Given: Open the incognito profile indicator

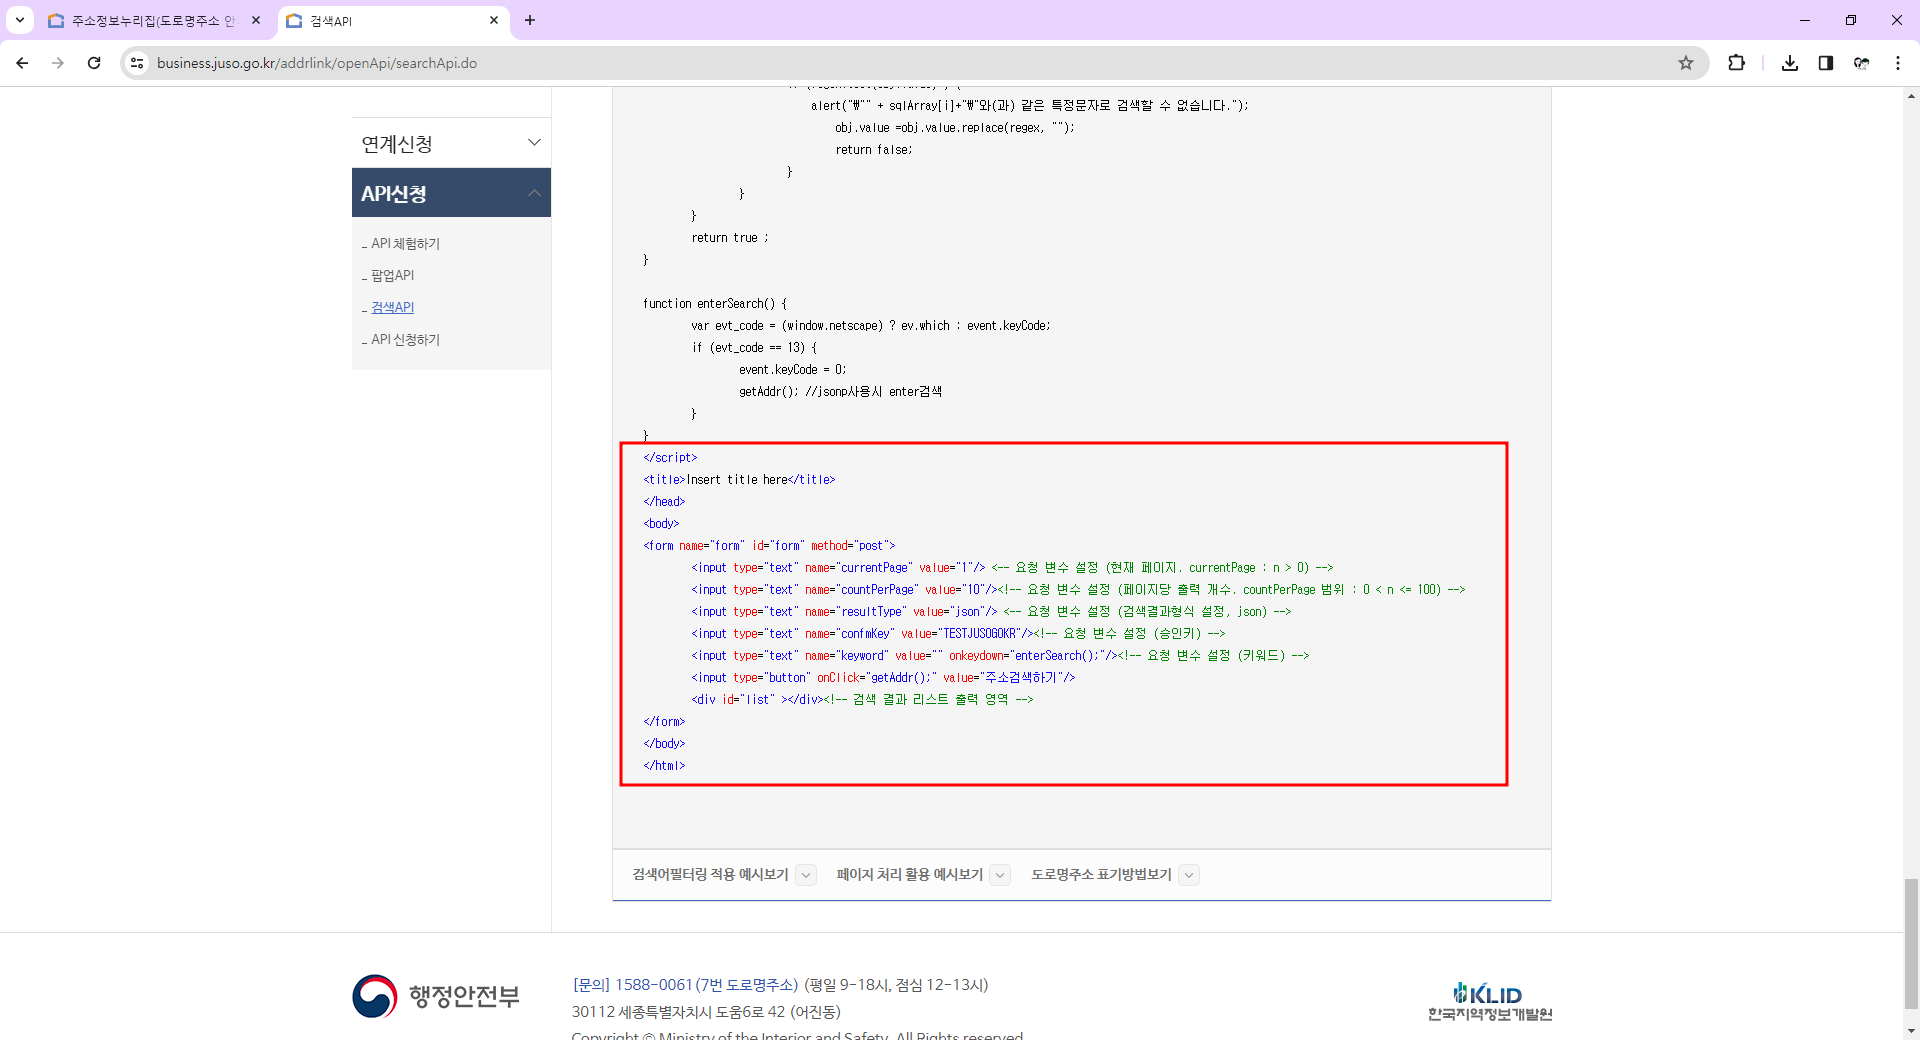Looking at the screenshot, I should (1862, 63).
